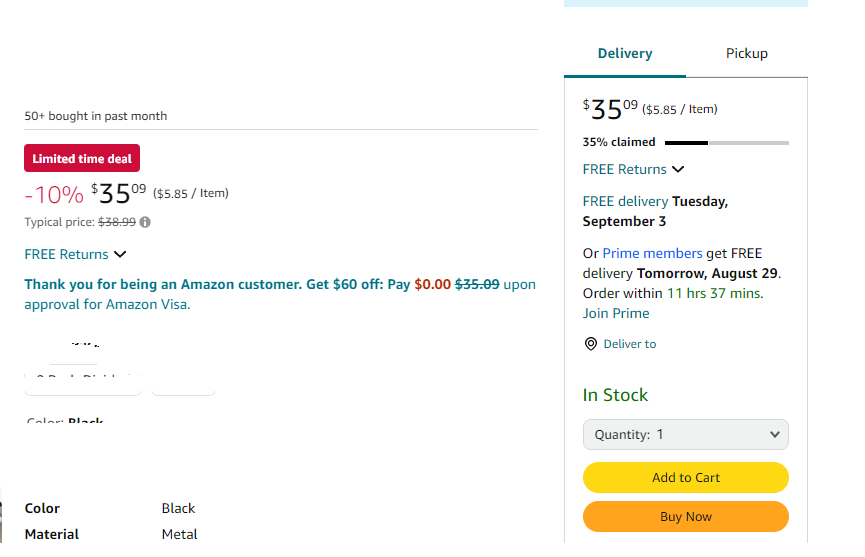Open the Quantity dropdown
The image size is (865, 557).
point(686,435)
